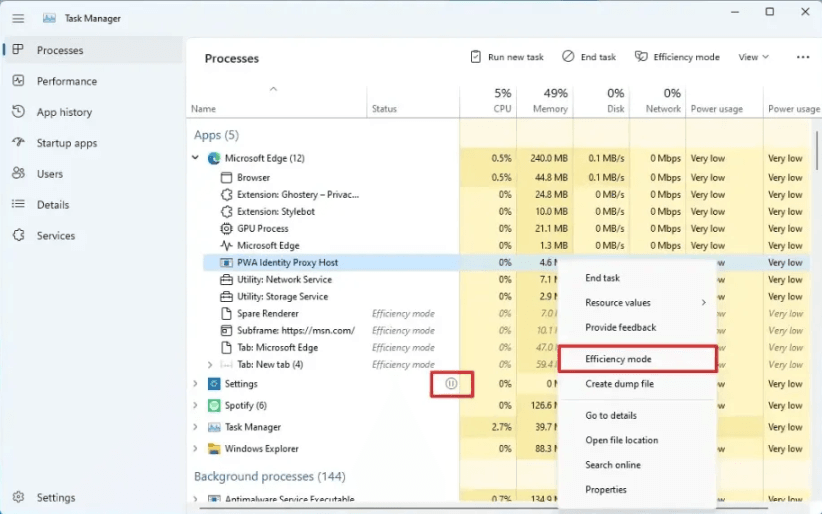
Task: Click the three-dots more options button
Action: pyautogui.click(x=802, y=58)
